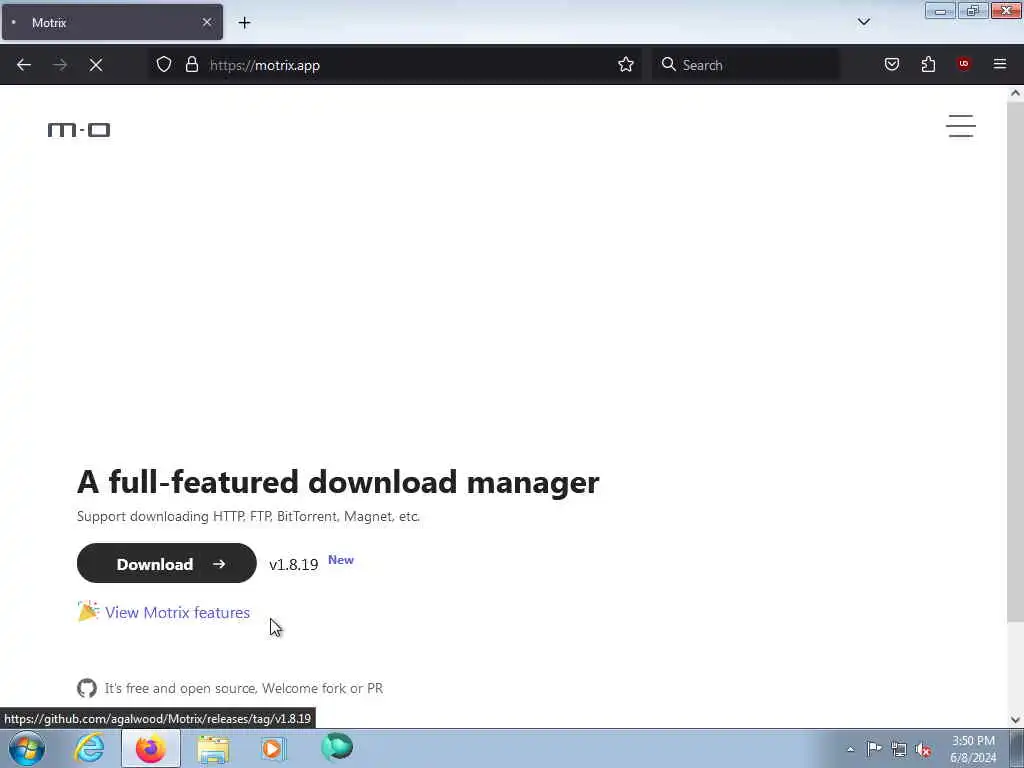Open Windows Explorer from taskbar
Image resolution: width=1024 pixels, height=768 pixels.
[213, 748]
